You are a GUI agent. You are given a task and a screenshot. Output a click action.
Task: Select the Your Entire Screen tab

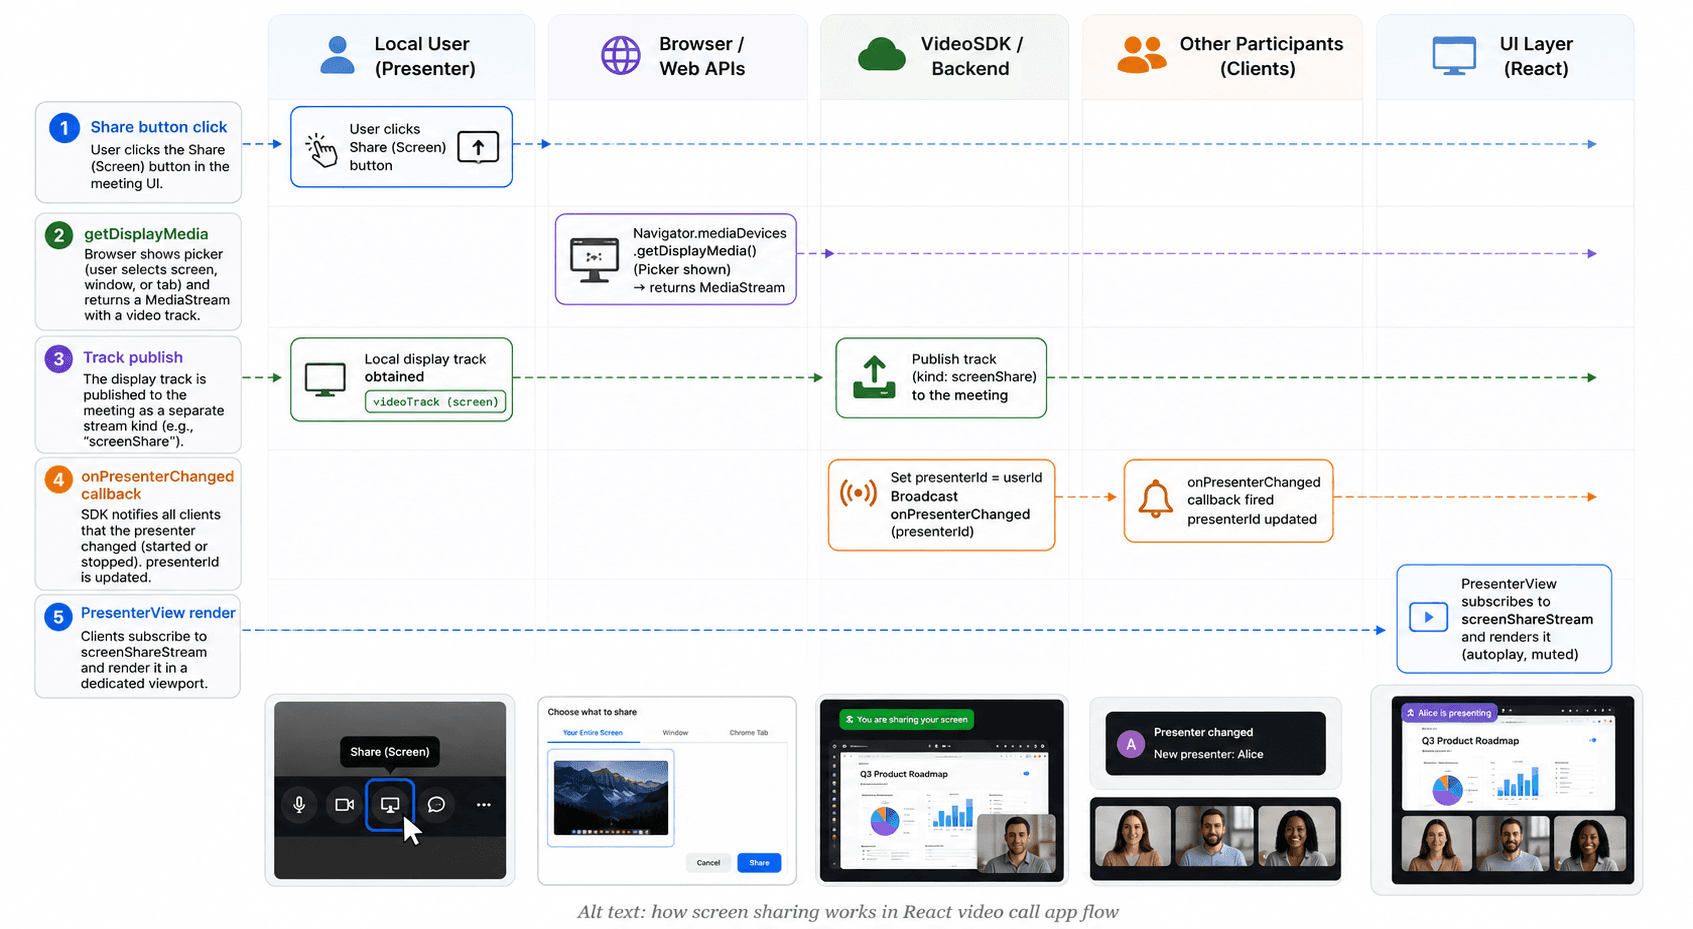tap(592, 733)
